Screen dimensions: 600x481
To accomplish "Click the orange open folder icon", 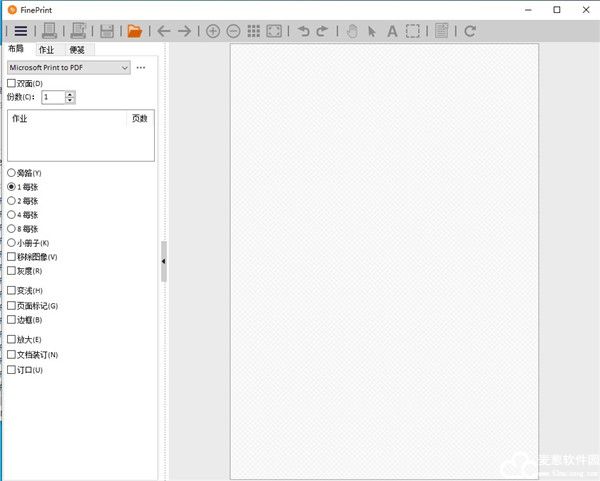I will click(x=134, y=31).
